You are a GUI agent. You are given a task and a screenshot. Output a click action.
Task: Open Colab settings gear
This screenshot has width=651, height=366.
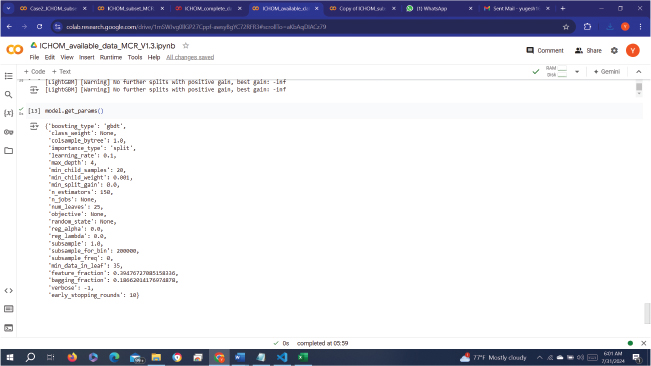pyautogui.click(x=614, y=51)
